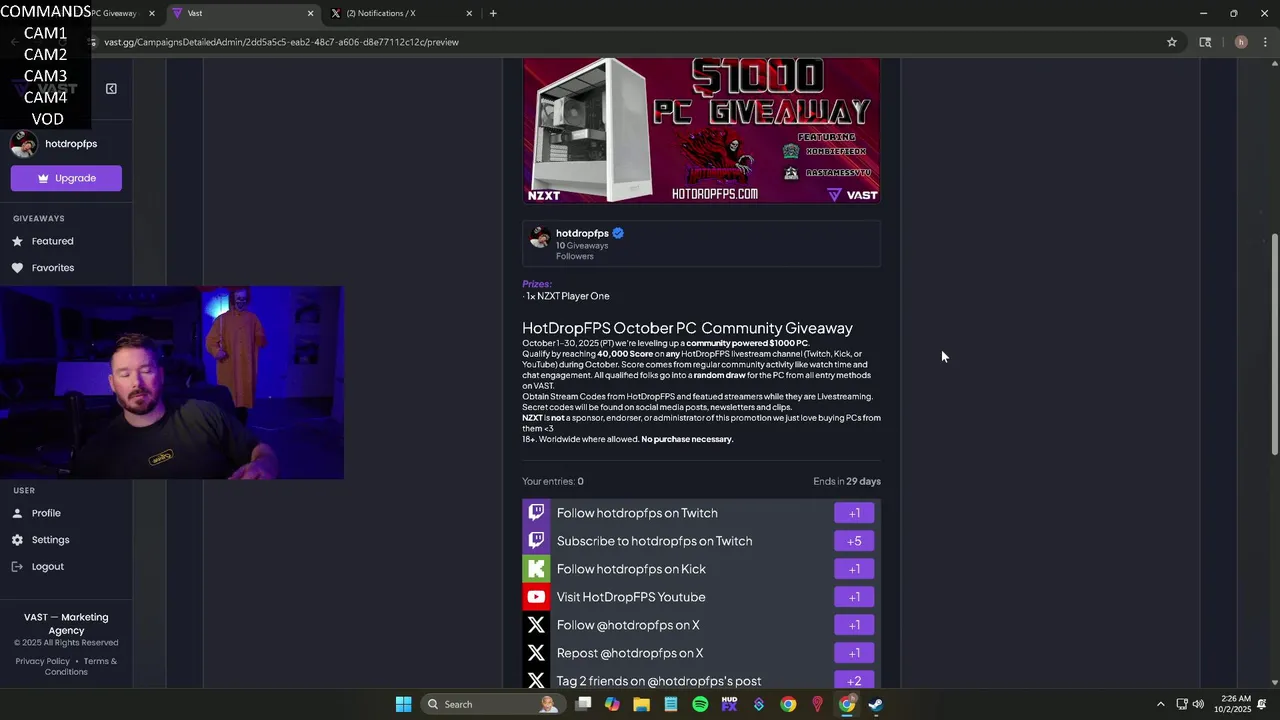
Task: Click the blue verified badge next to hotdropfps
Action: tap(618, 233)
